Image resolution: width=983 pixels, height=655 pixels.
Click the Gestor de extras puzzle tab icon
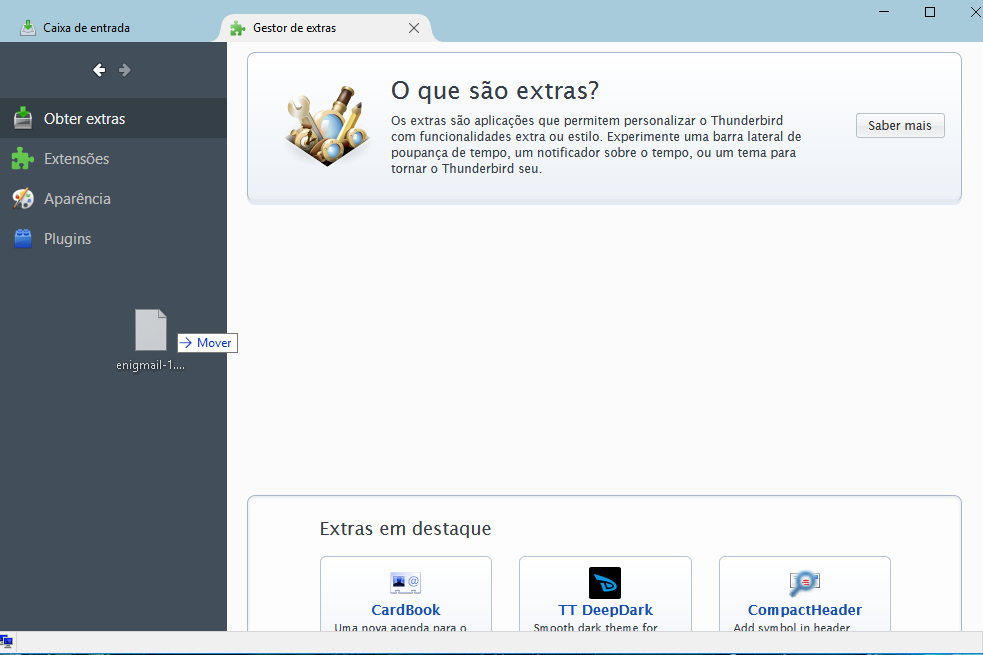(238, 28)
